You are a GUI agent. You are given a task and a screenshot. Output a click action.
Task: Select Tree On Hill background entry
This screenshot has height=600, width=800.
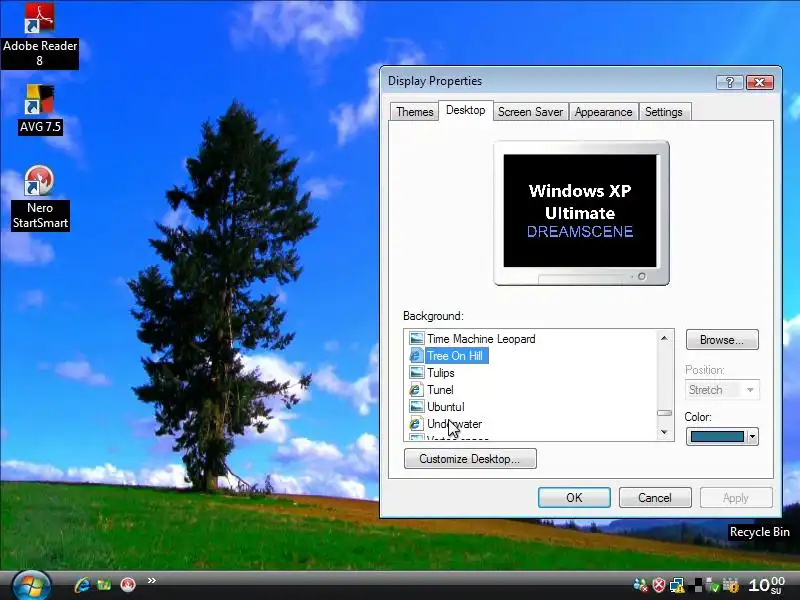(x=455, y=356)
